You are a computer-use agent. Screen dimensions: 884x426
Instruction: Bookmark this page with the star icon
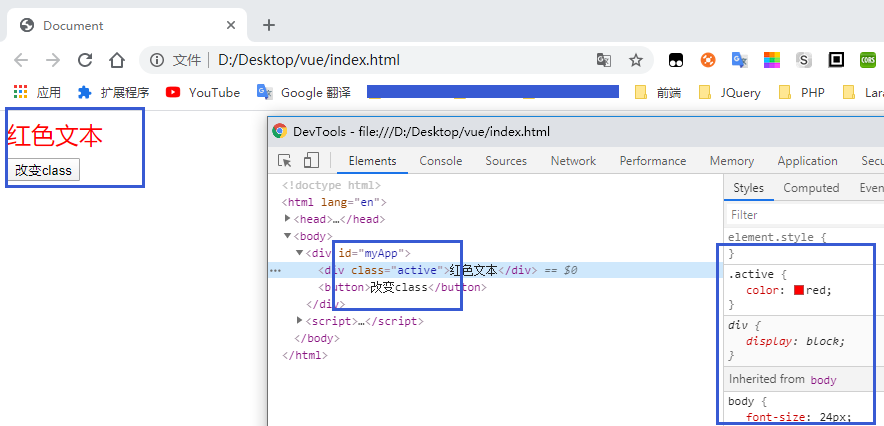pyautogui.click(x=636, y=60)
